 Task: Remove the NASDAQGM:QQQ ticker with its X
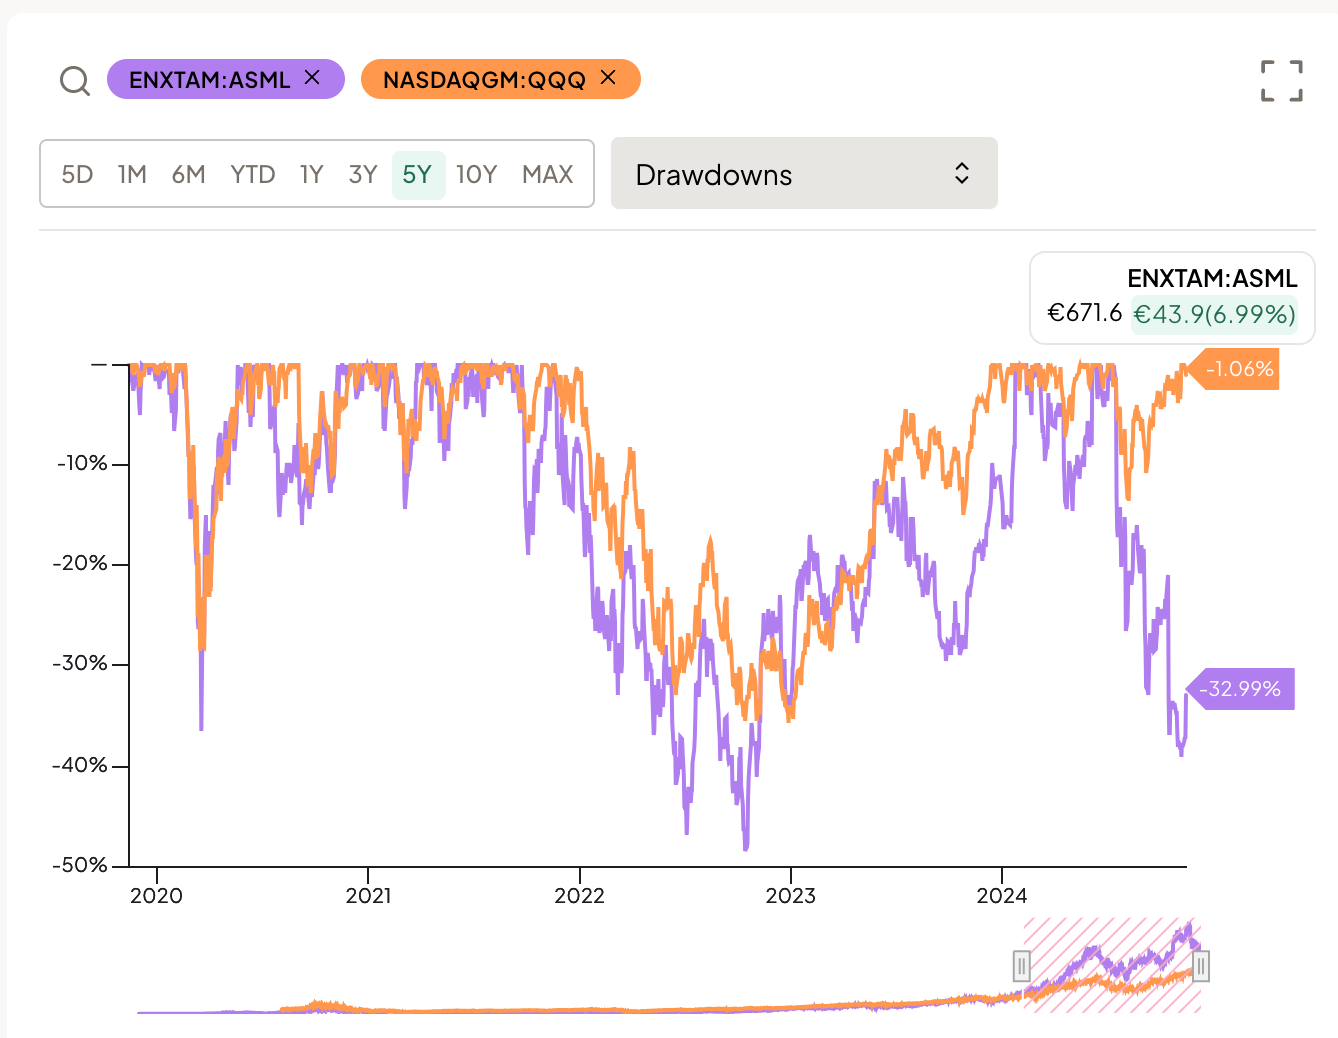click(608, 77)
